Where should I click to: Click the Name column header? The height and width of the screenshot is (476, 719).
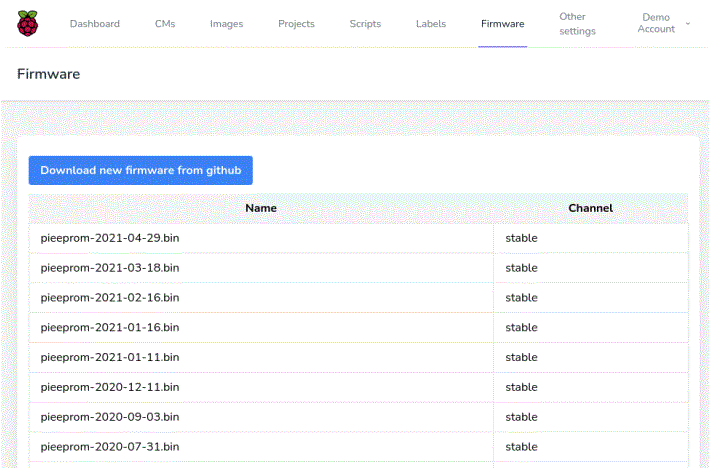pos(261,208)
